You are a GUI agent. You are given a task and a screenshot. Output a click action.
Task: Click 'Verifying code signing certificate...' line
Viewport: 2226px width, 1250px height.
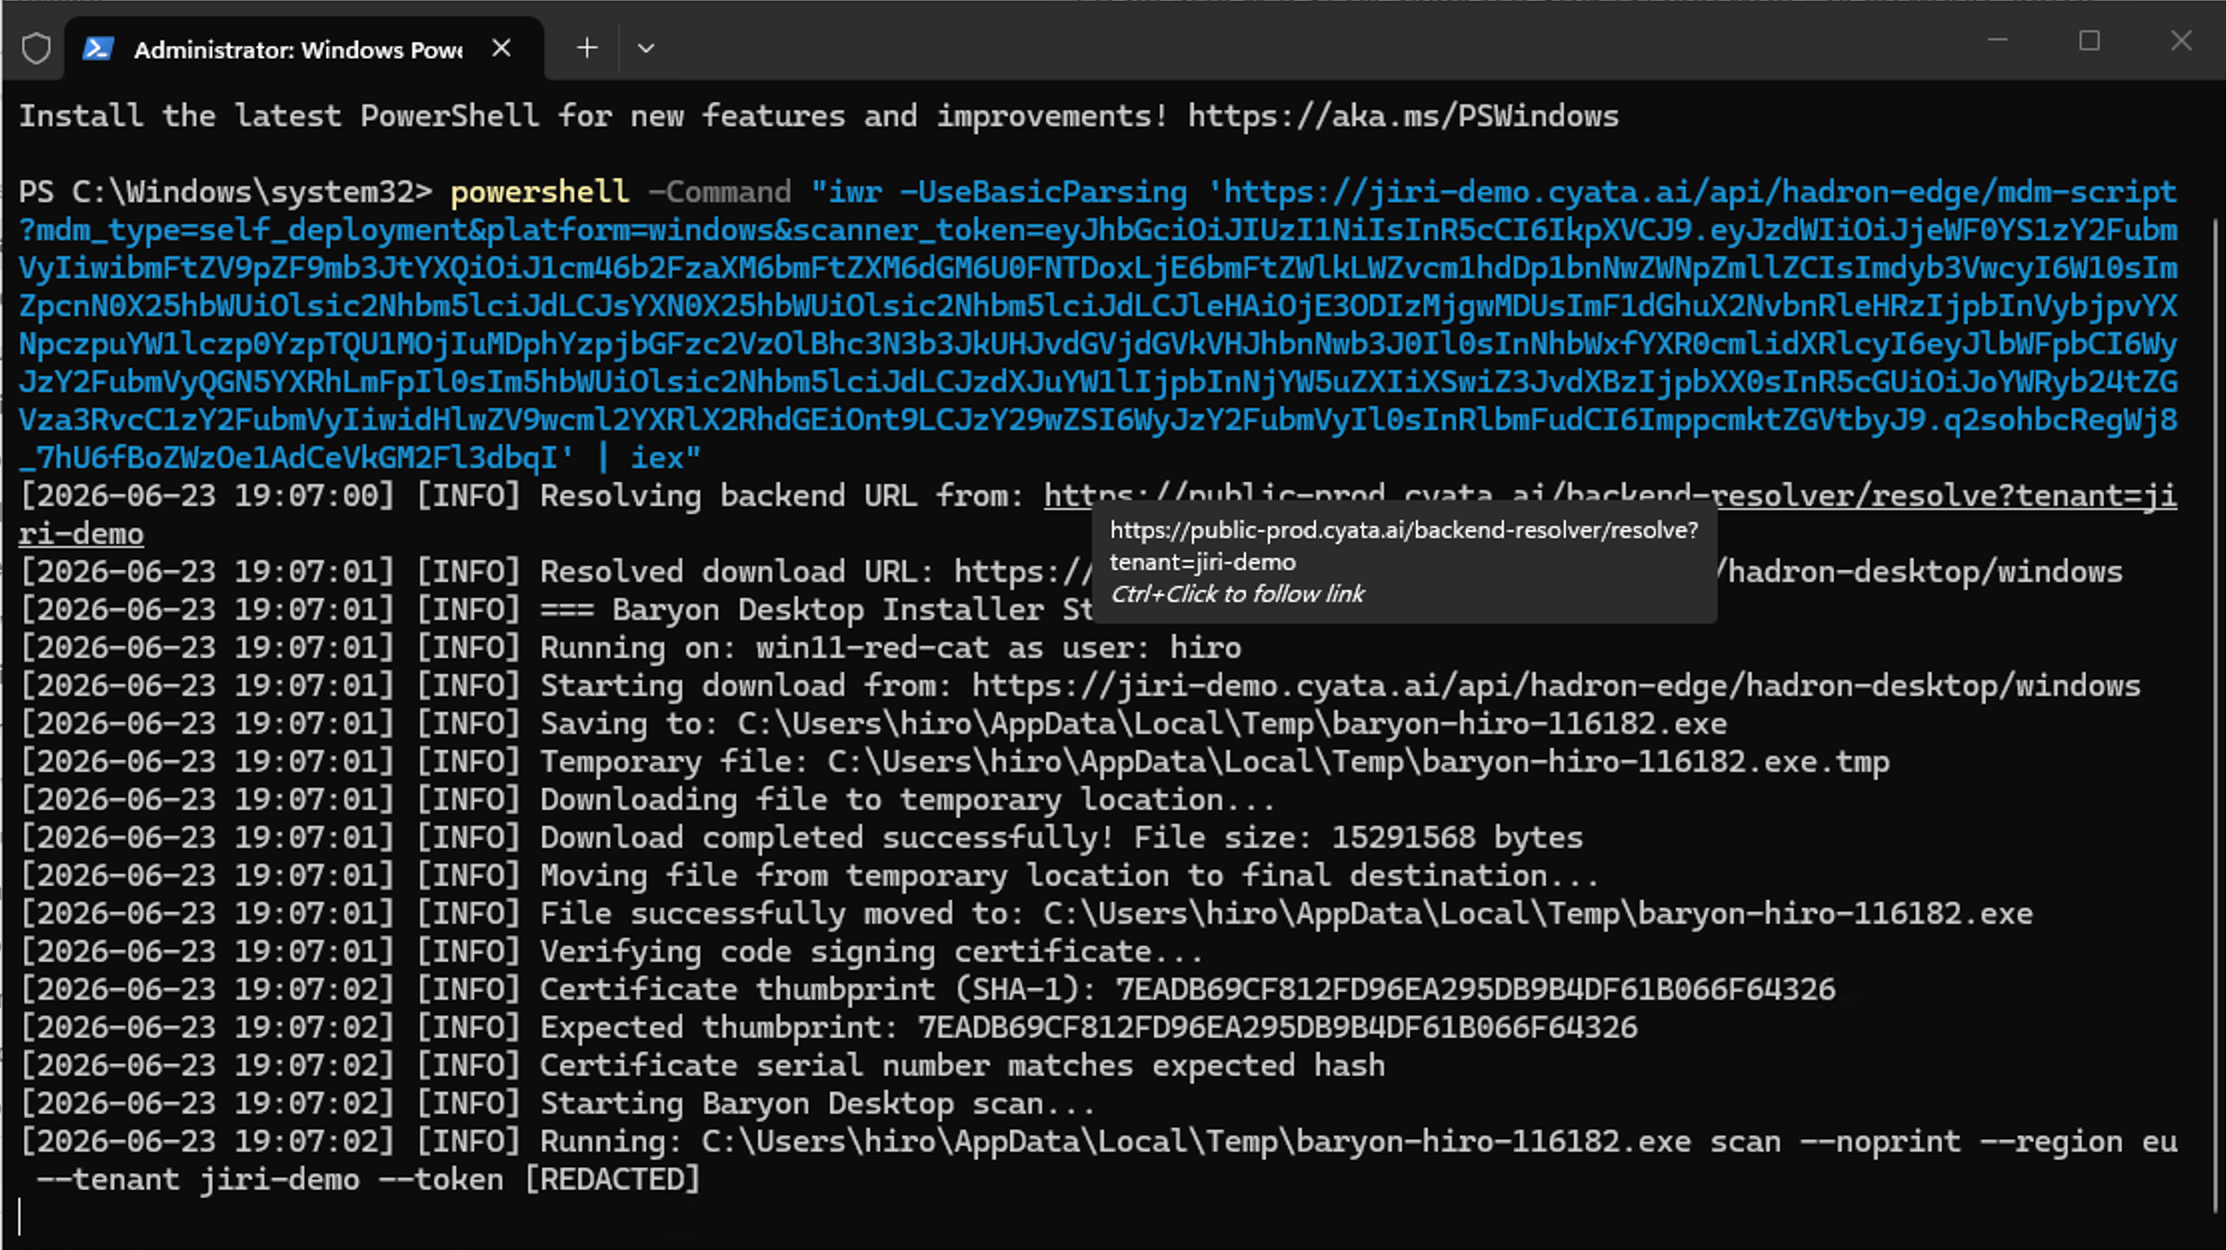(x=871, y=952)
